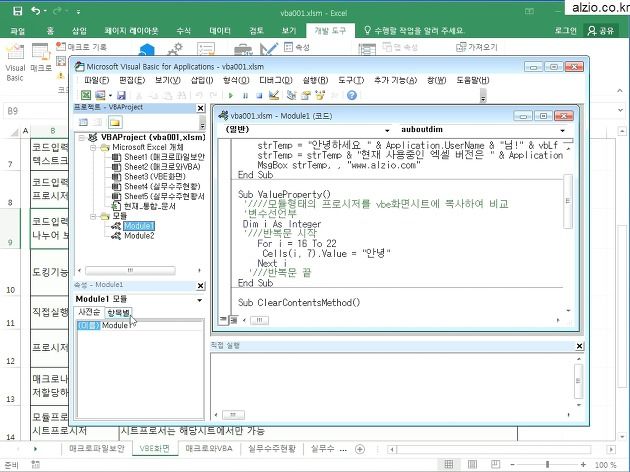Click the blue Help question mark icon
Viewport: 630px width, 472px height.
point(352,95)
